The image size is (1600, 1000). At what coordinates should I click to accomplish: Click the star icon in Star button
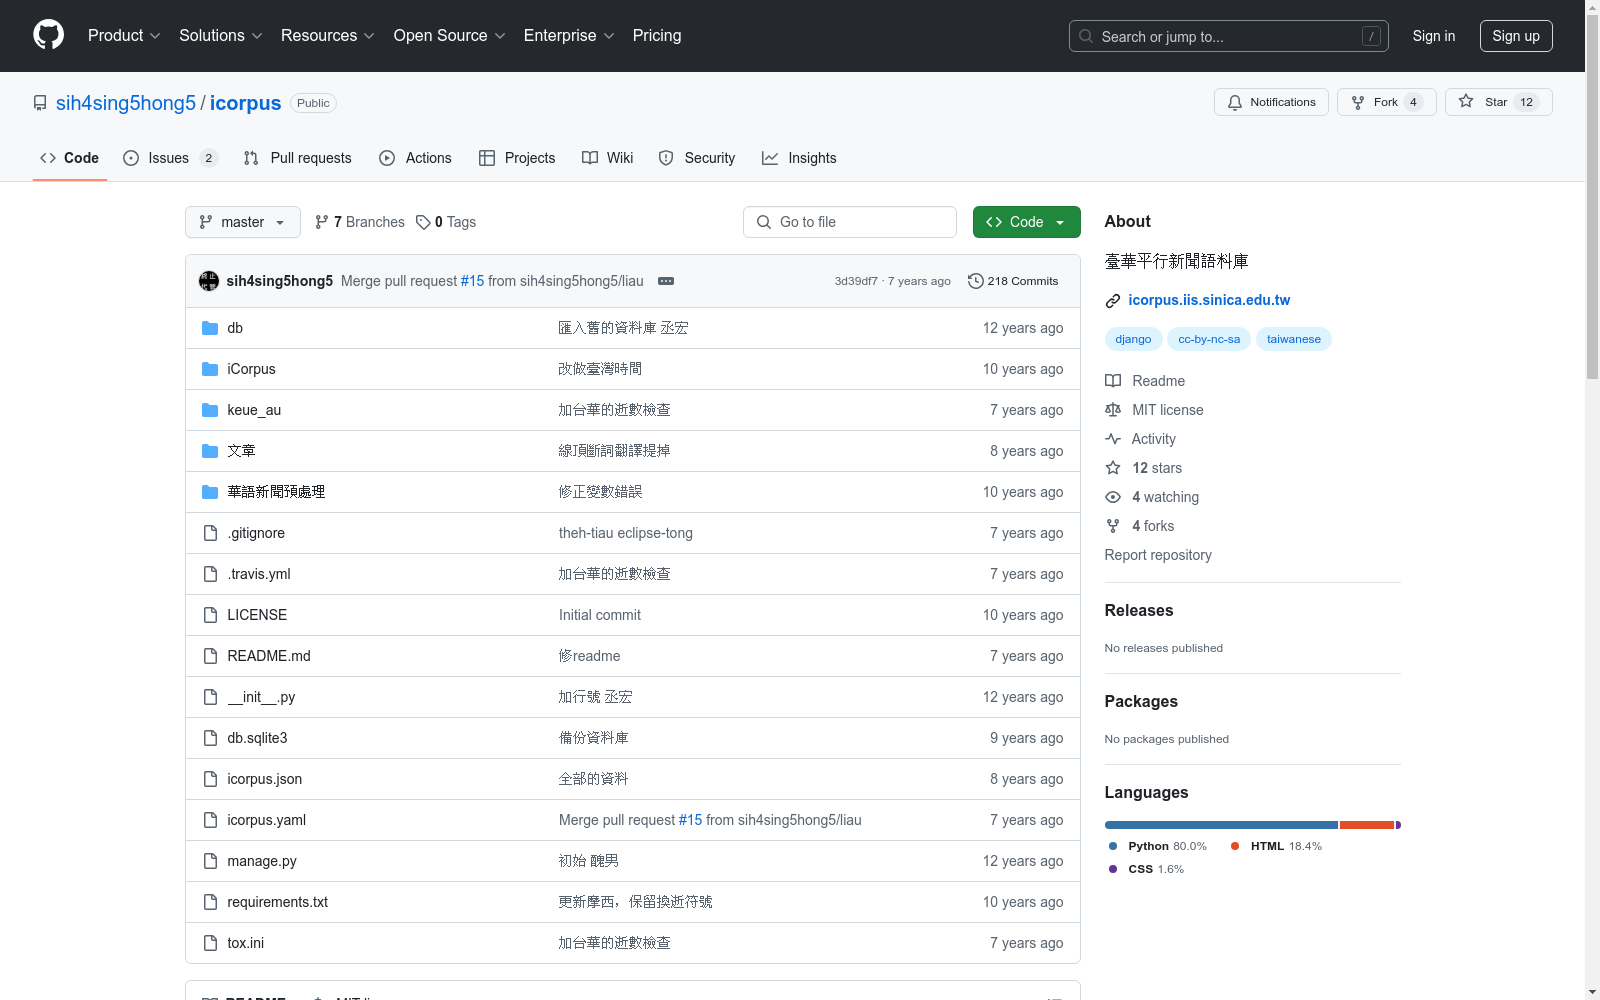1466,101
